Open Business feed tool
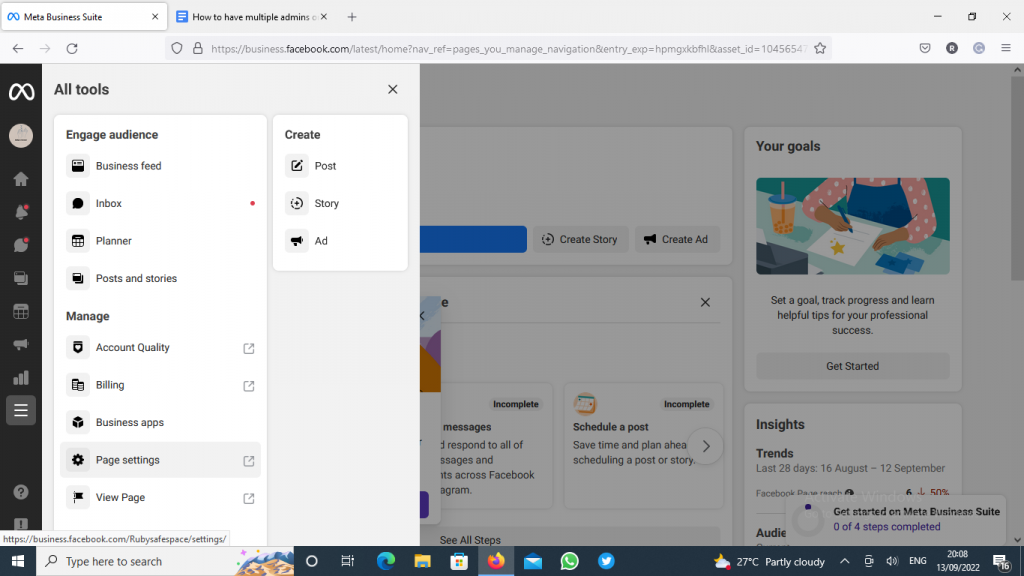 (x=161, y=166)
